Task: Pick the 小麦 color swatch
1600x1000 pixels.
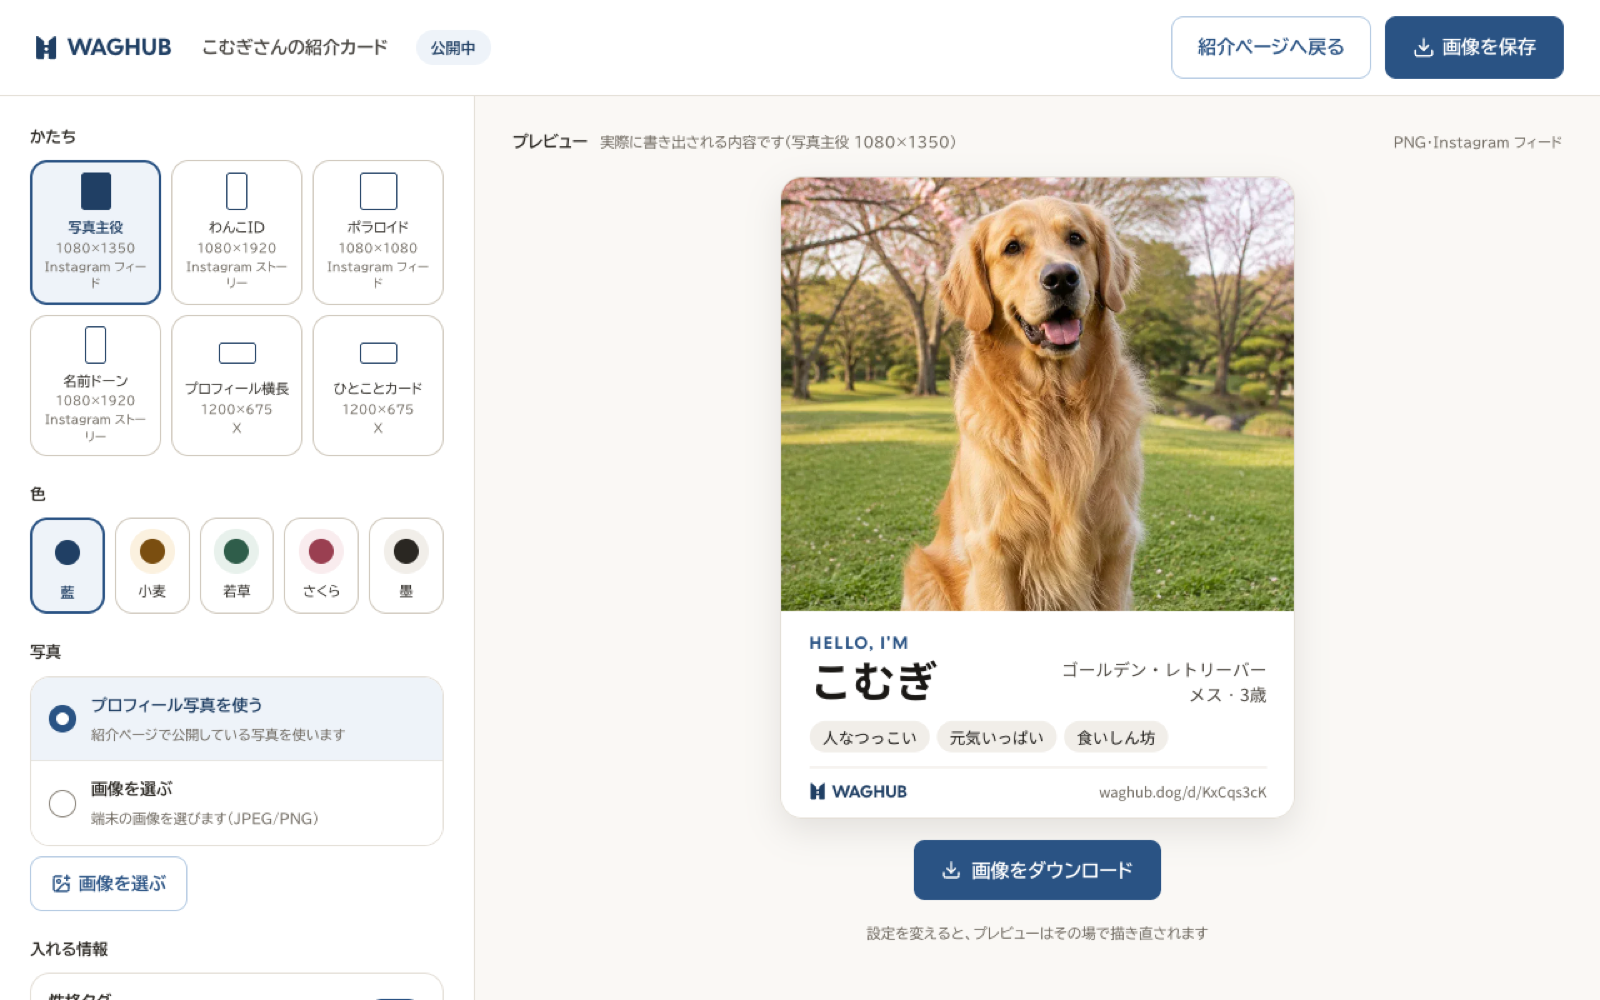Action: click(x=152, y=565)
